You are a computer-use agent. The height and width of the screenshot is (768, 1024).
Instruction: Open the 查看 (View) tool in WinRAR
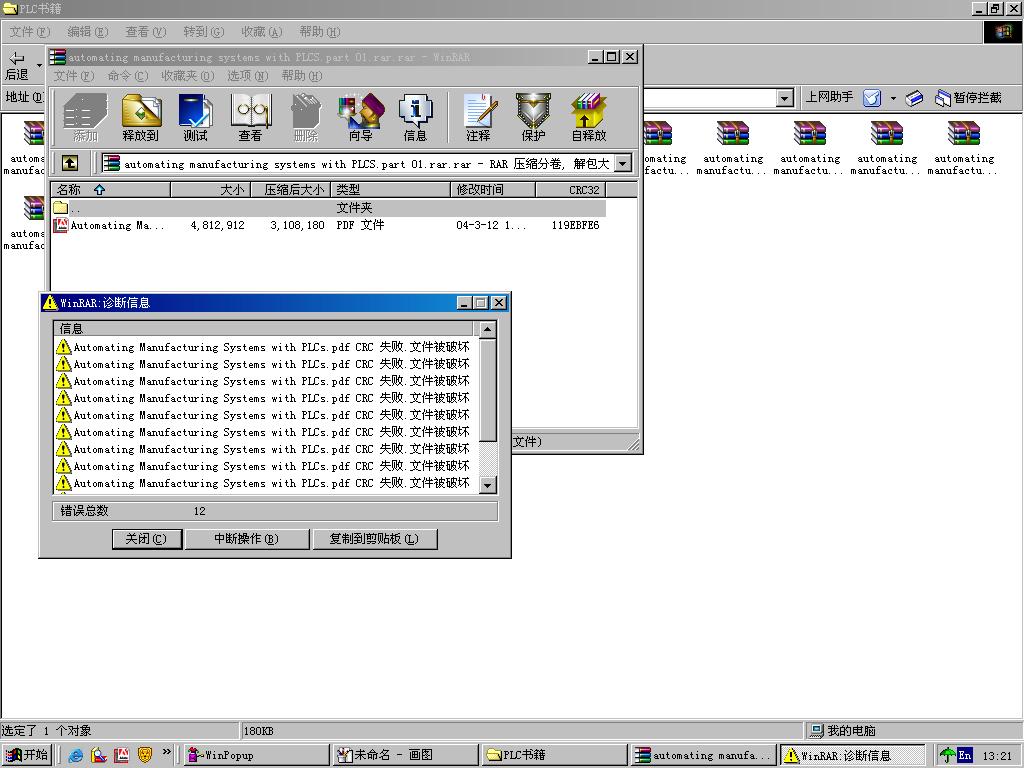250,118
